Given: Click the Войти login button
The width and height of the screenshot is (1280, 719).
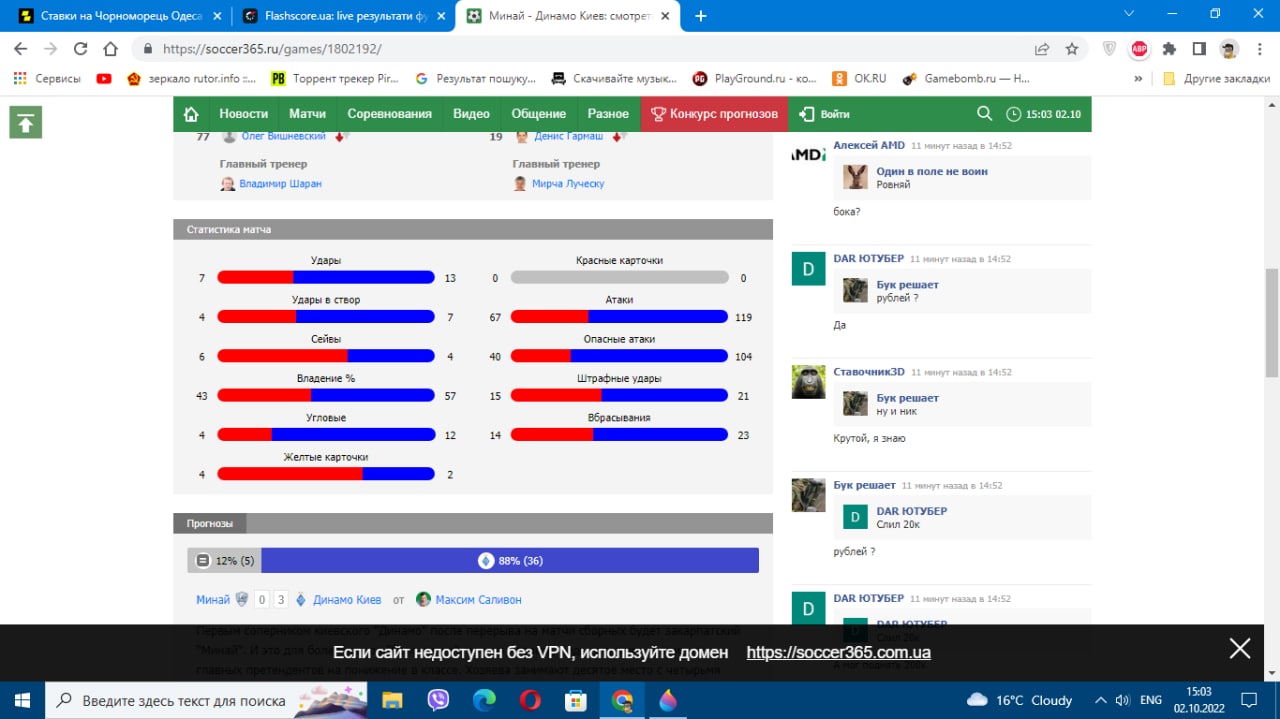Looking at the screenshot, I should tap(825, 114).
